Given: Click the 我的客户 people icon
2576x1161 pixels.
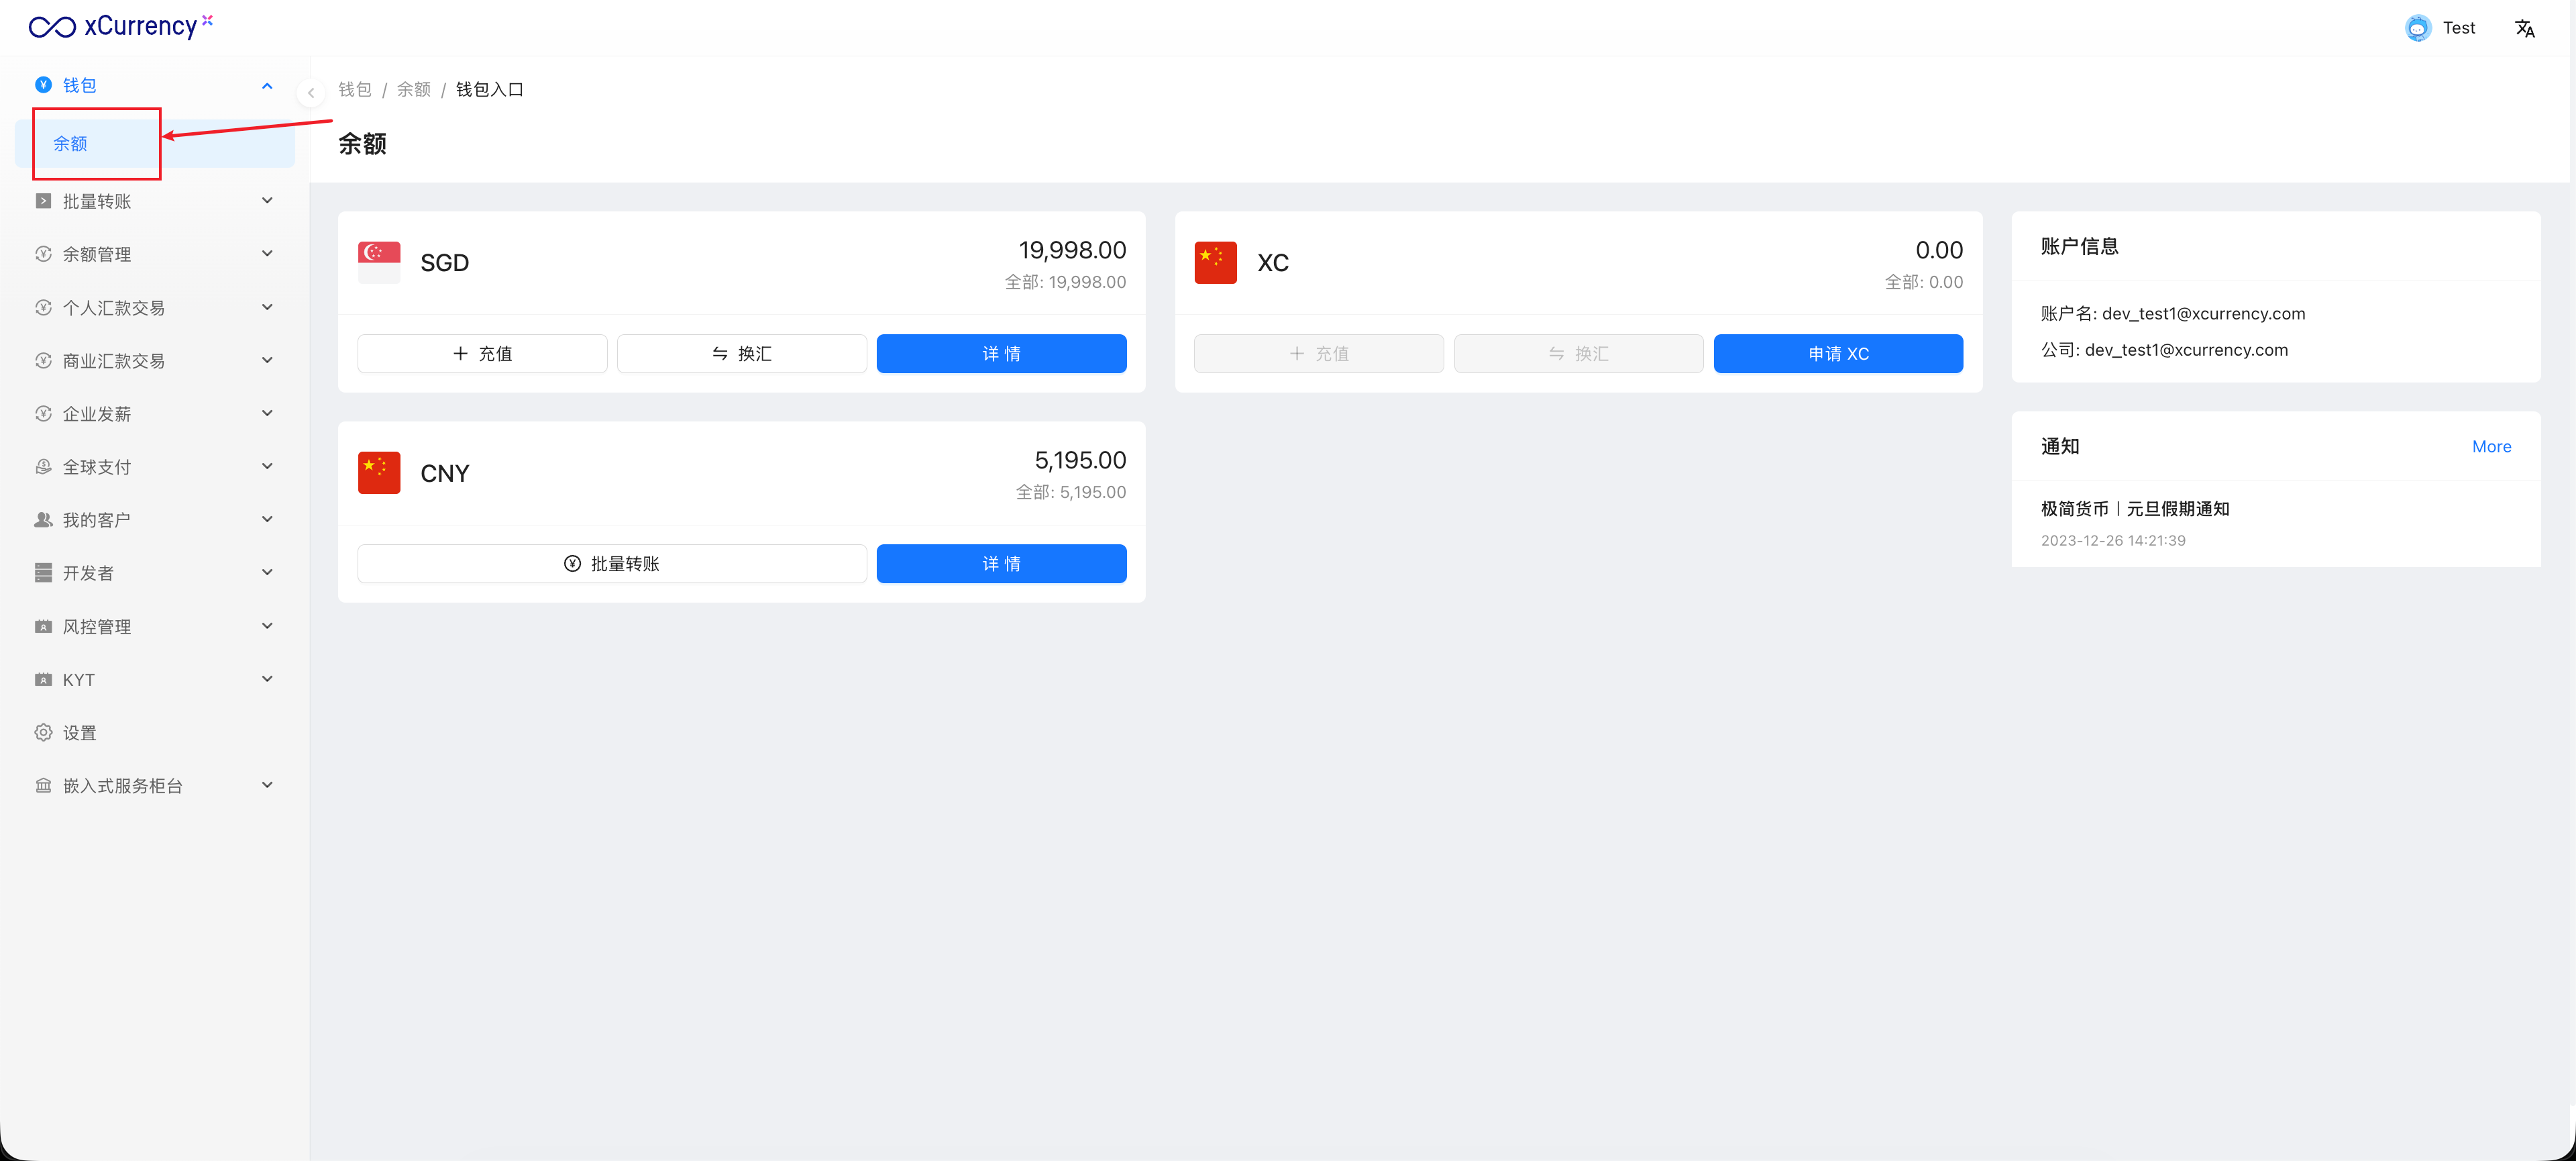Looking at the screenshot, I should coord(43,520).
